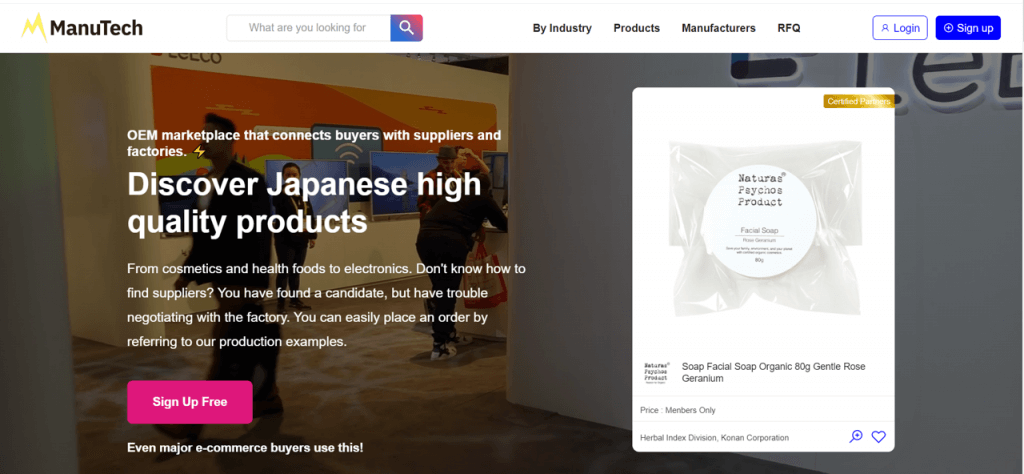This screenshot has height=474, width=1024.
Task: Favorite the soap product with heart icon
Action: pyautogui.click(x=878, y=437)
